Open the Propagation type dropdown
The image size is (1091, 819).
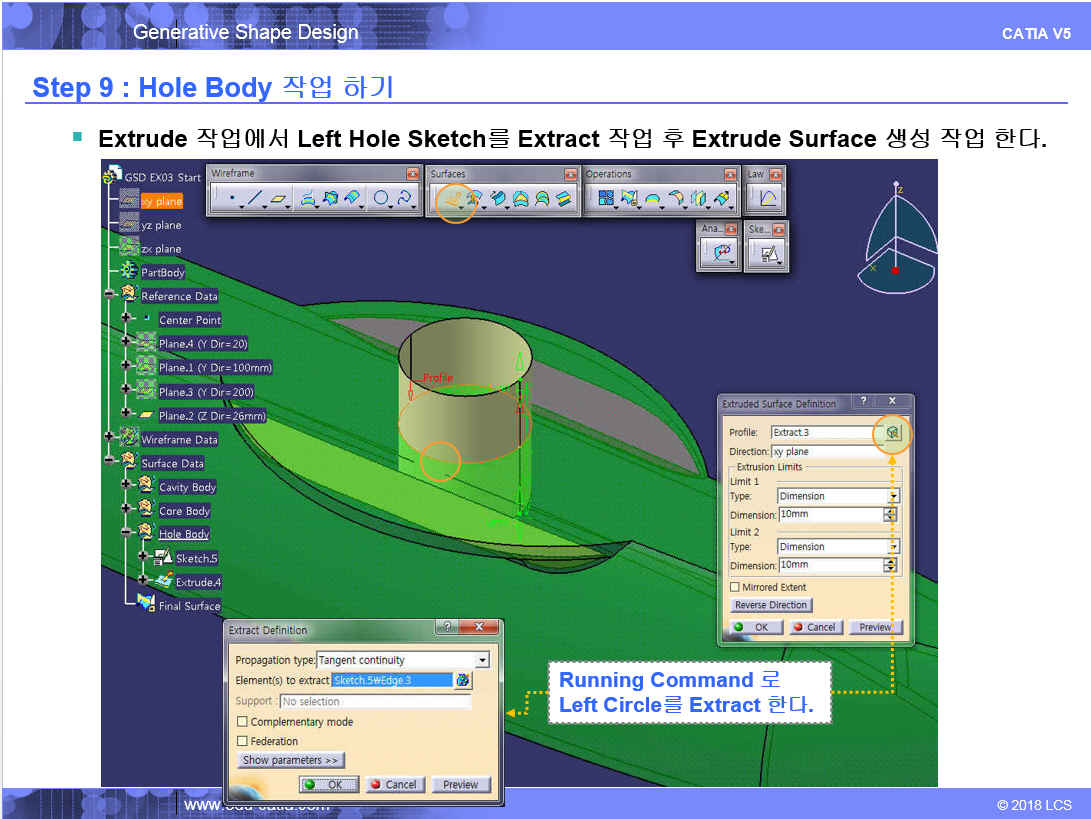tap(483, 660)
